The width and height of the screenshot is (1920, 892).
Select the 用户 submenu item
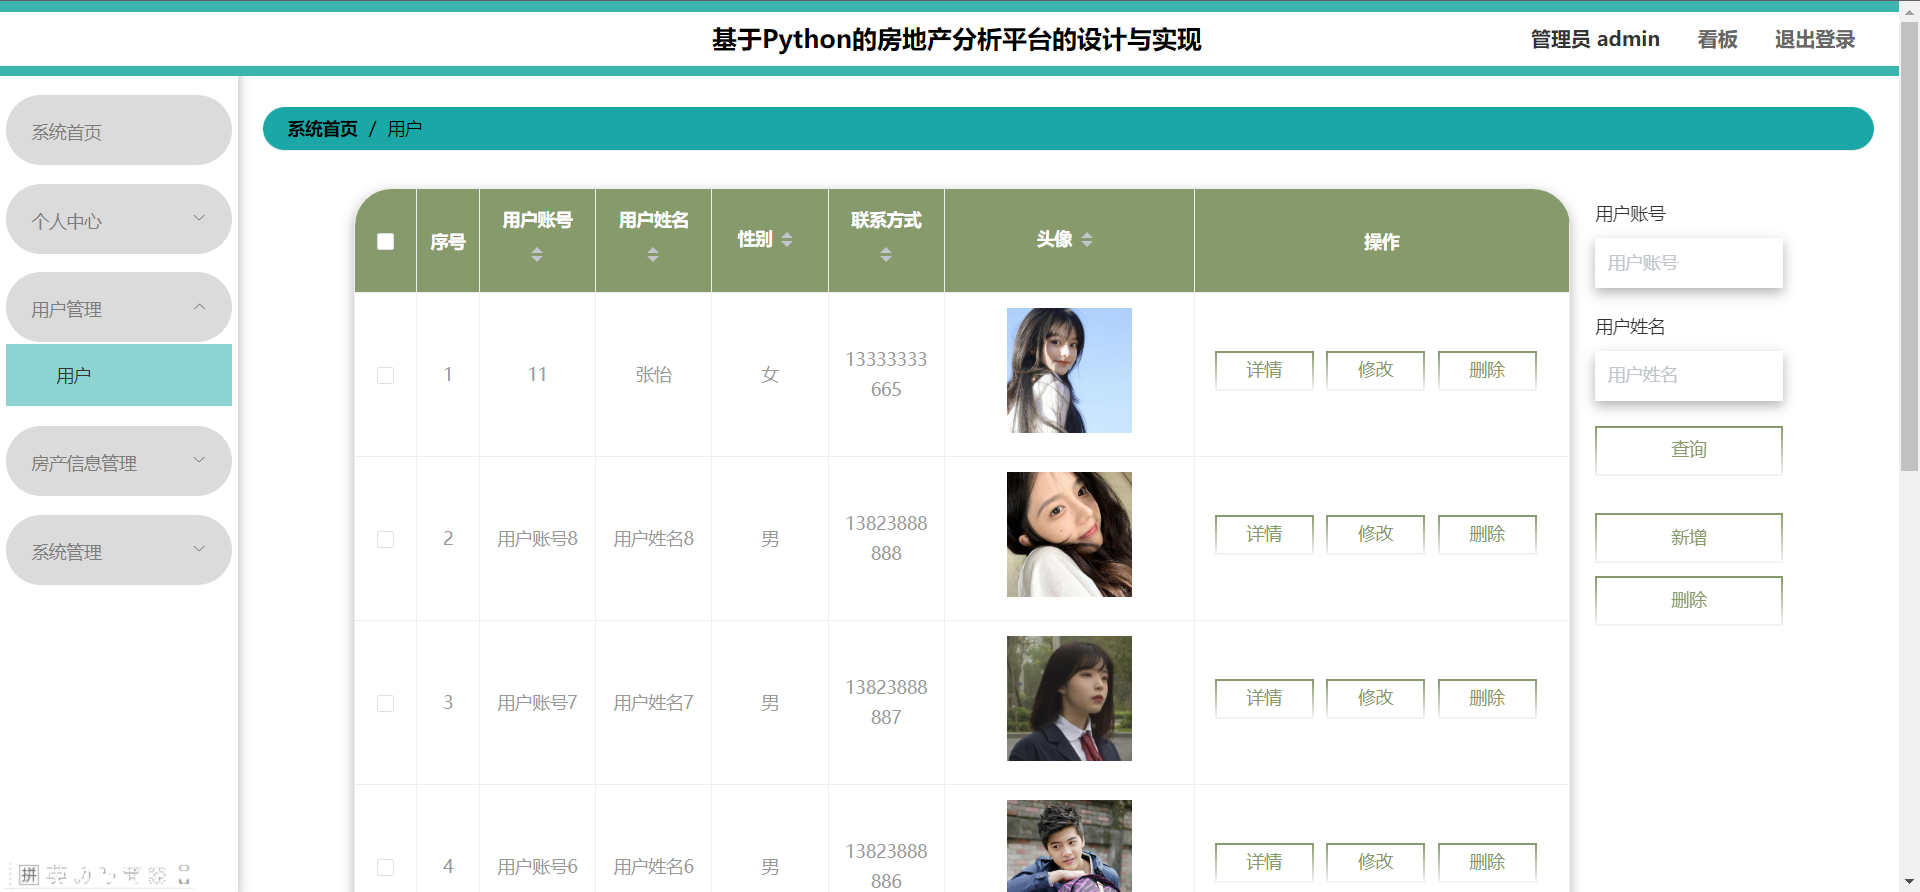click(x=119, y=375)
